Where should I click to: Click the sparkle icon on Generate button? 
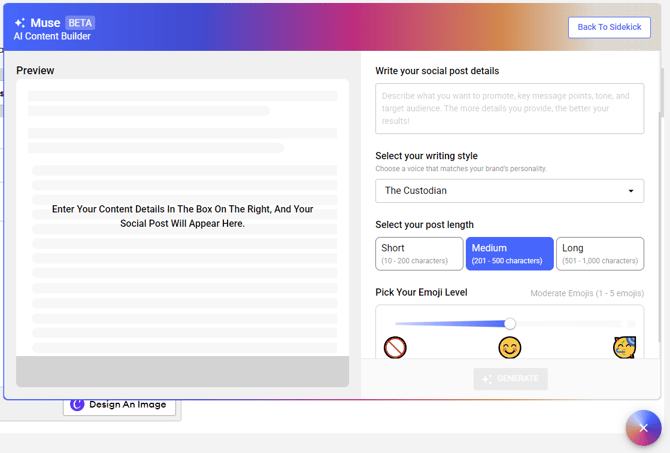click(487, 379)
